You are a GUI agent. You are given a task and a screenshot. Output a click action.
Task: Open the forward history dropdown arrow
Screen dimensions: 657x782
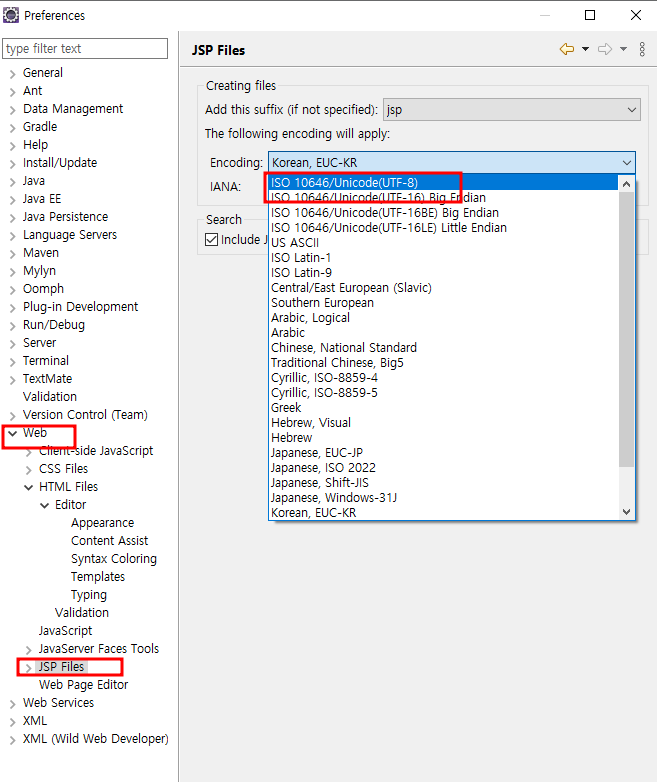pos(624,49)
